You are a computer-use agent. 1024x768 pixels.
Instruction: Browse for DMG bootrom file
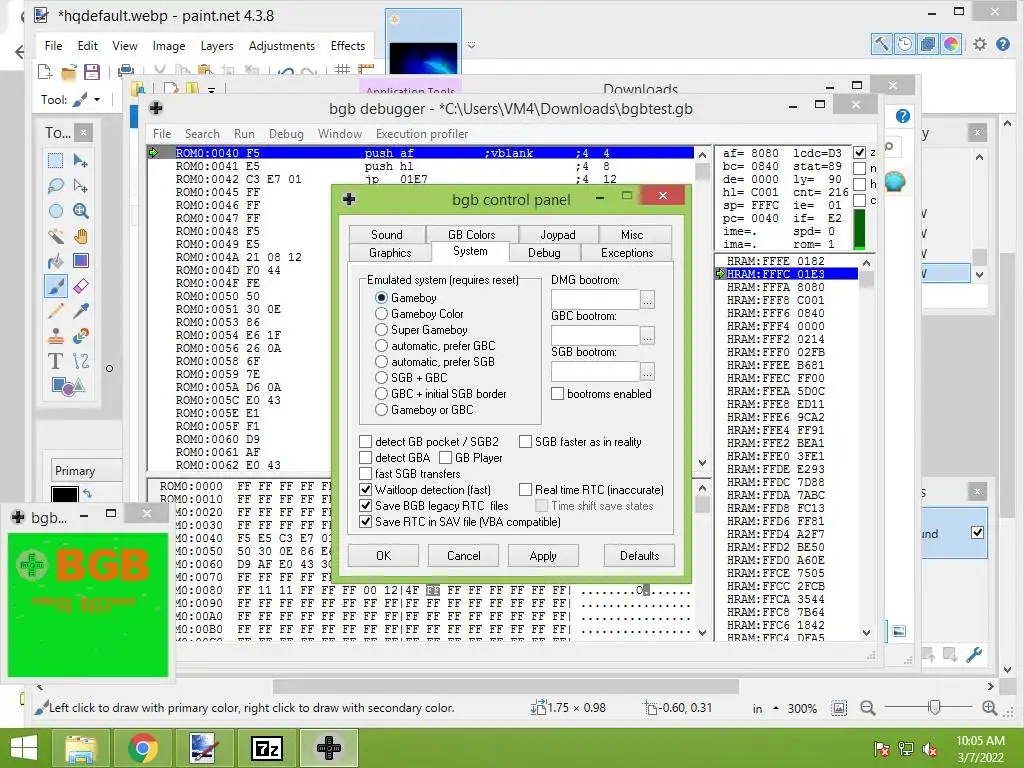point(647,300)
